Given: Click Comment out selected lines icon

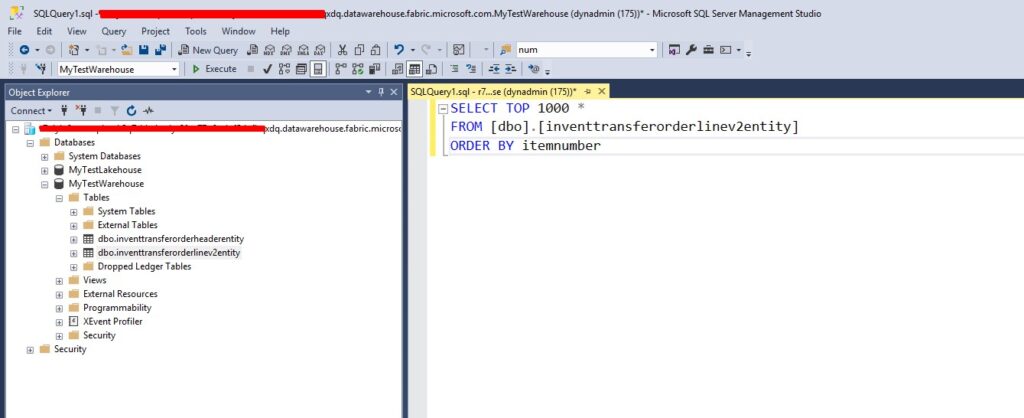Looking at the screenshot, I should pyautogui.click(x=454, y=69).
